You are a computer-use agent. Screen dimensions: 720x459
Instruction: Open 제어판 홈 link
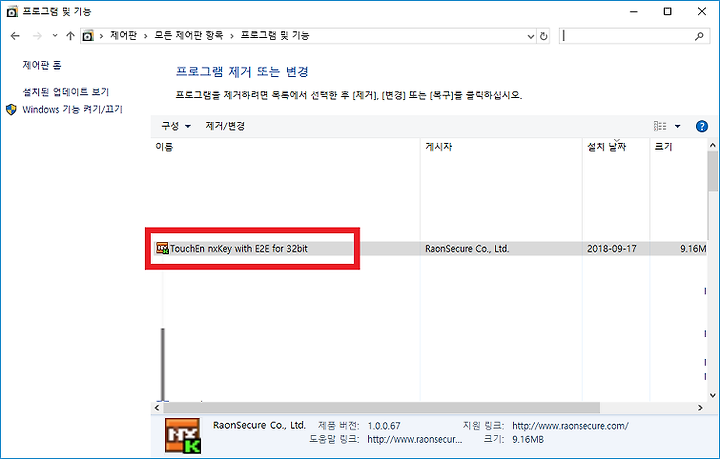pos(42,65)
